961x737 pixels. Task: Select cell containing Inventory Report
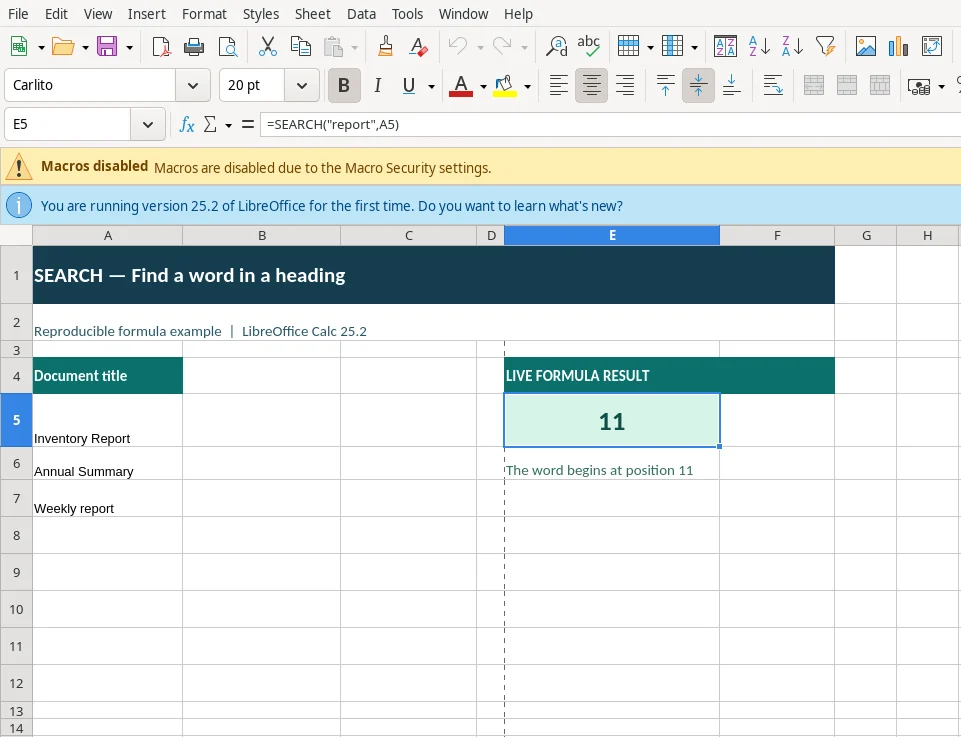108,420
